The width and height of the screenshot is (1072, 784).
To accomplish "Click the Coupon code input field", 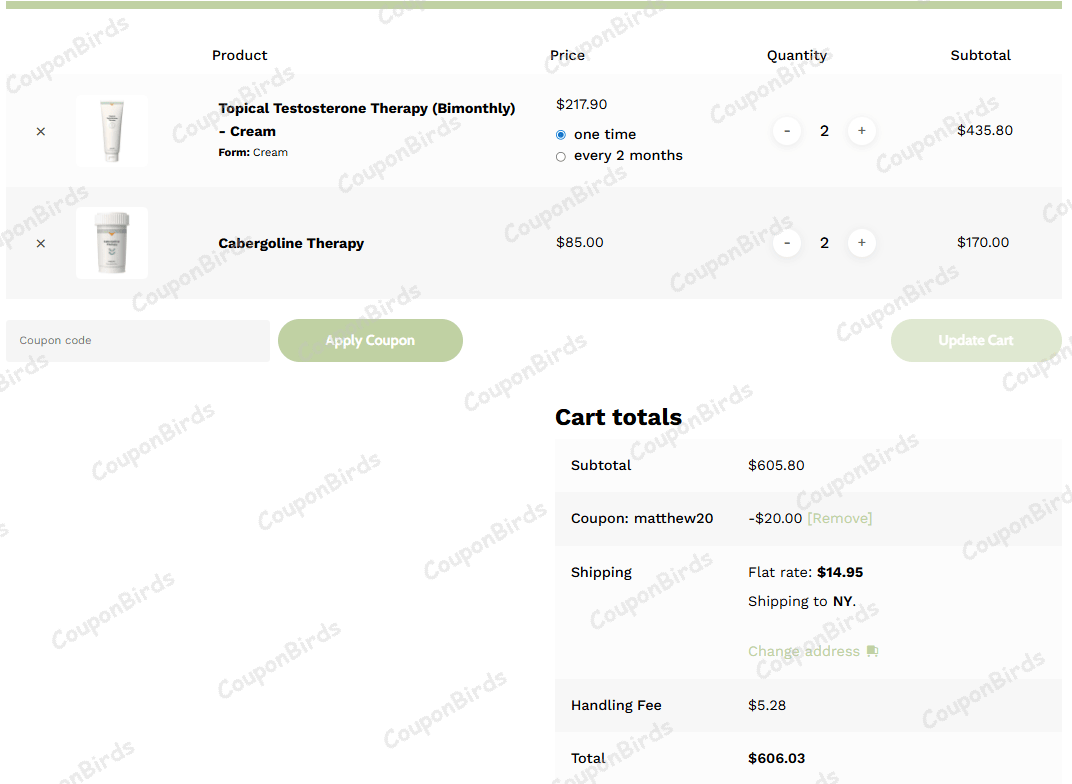I will 138,341.
